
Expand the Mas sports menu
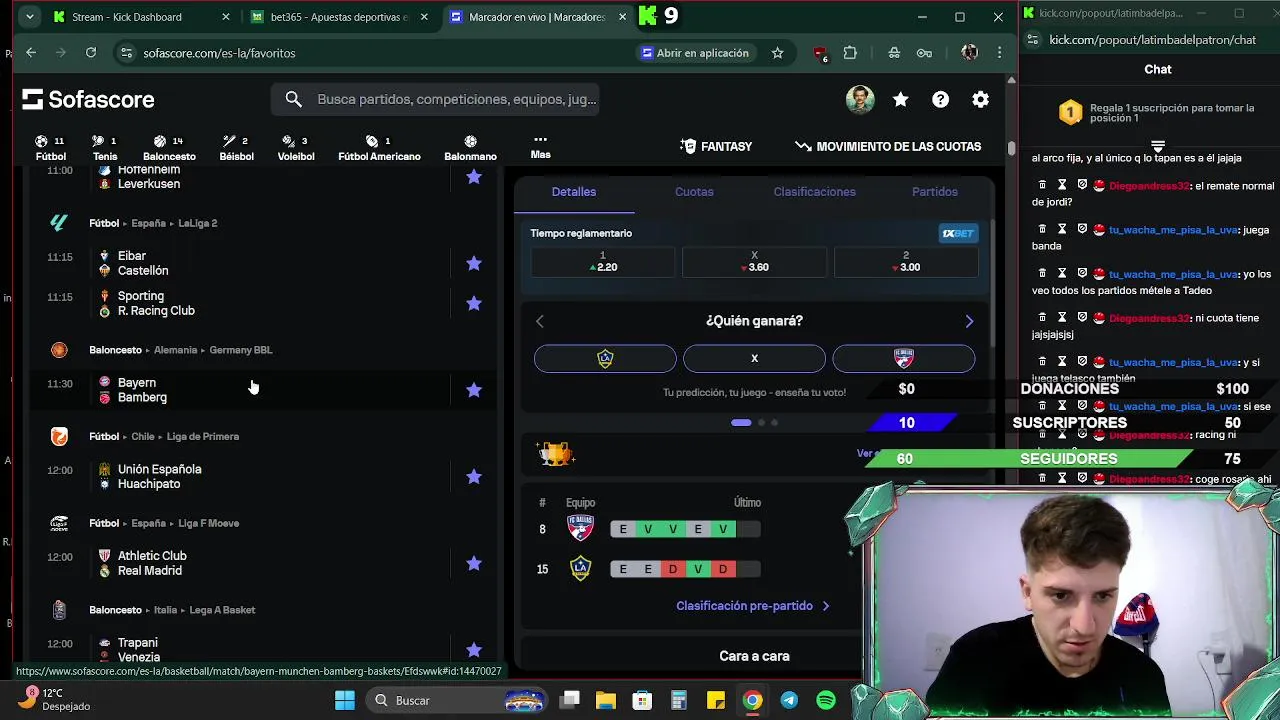[x=540, y=147]
